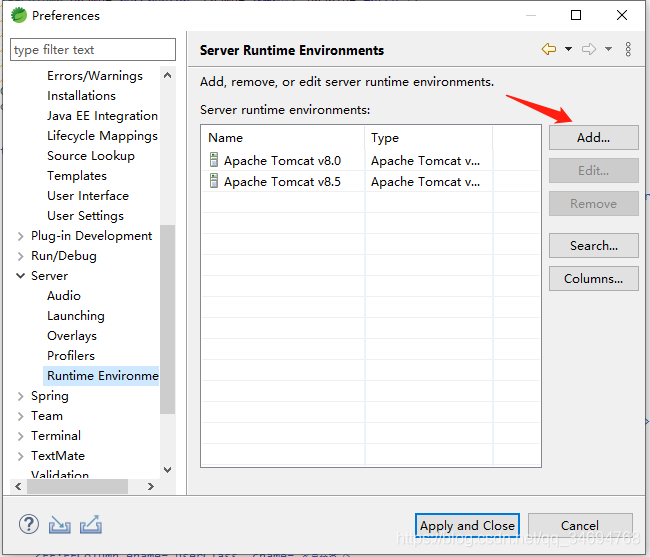Click the Type cell of the Tomcat v8.5 row
This screenshot has width=650, height=557.
[x=426, y=182]
